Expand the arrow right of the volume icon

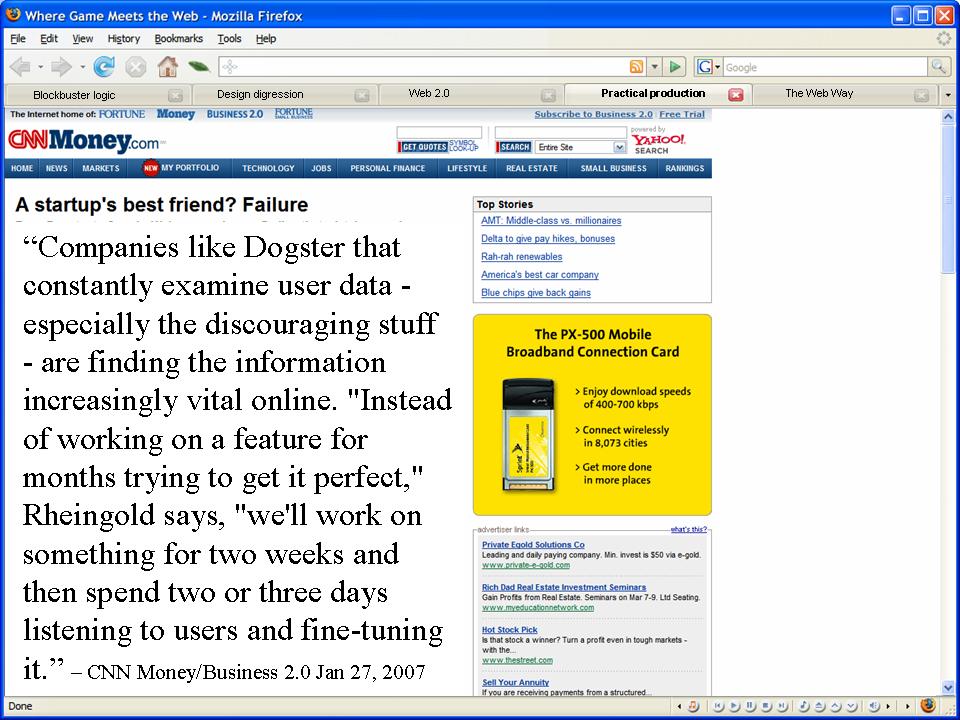pos(888,706)
